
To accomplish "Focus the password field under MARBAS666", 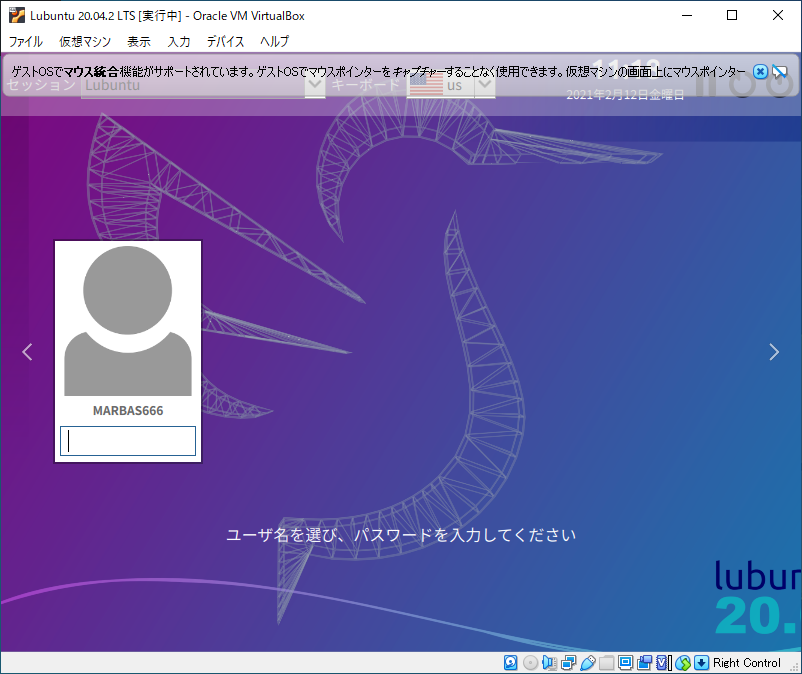I will coord(128,441).
